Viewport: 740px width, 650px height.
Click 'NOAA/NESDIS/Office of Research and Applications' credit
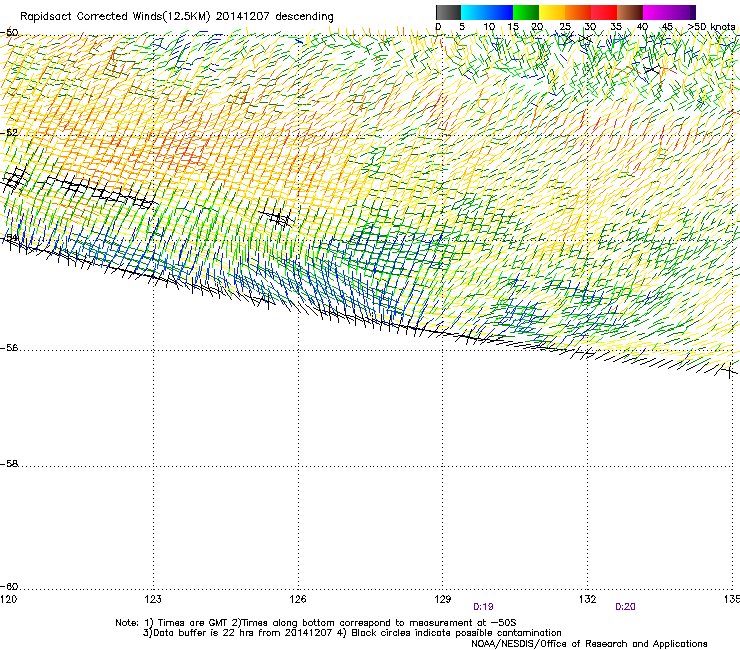(589, 644)
